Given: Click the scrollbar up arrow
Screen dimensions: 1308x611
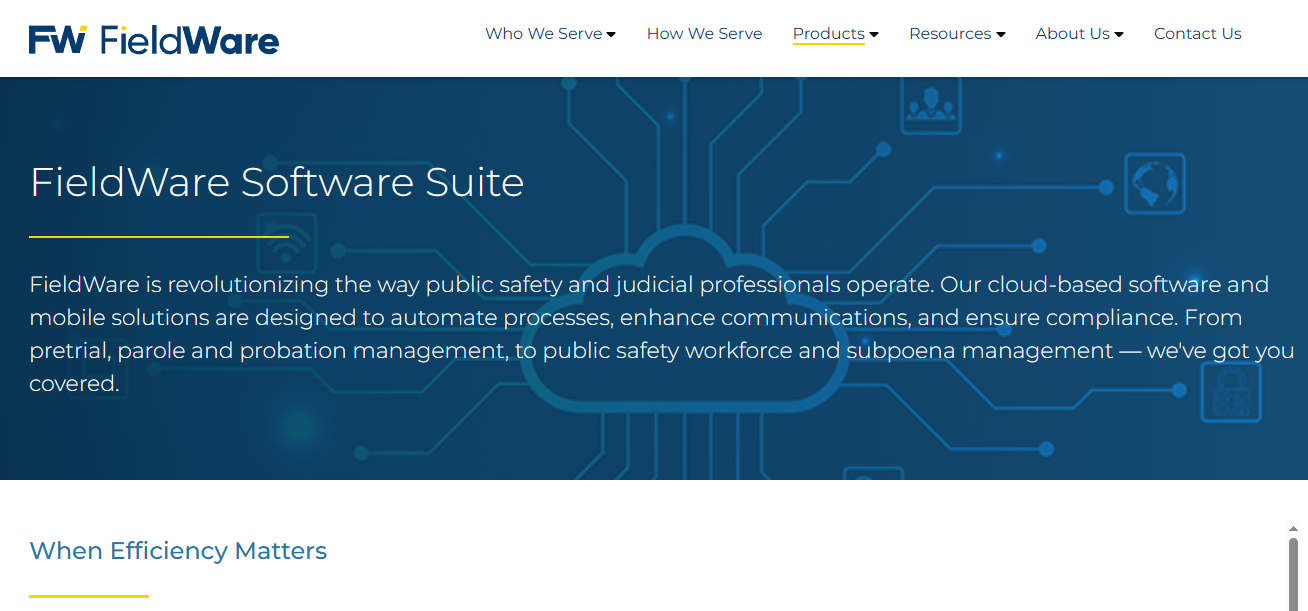Looking at the screenshot, I should point(1293,529).
